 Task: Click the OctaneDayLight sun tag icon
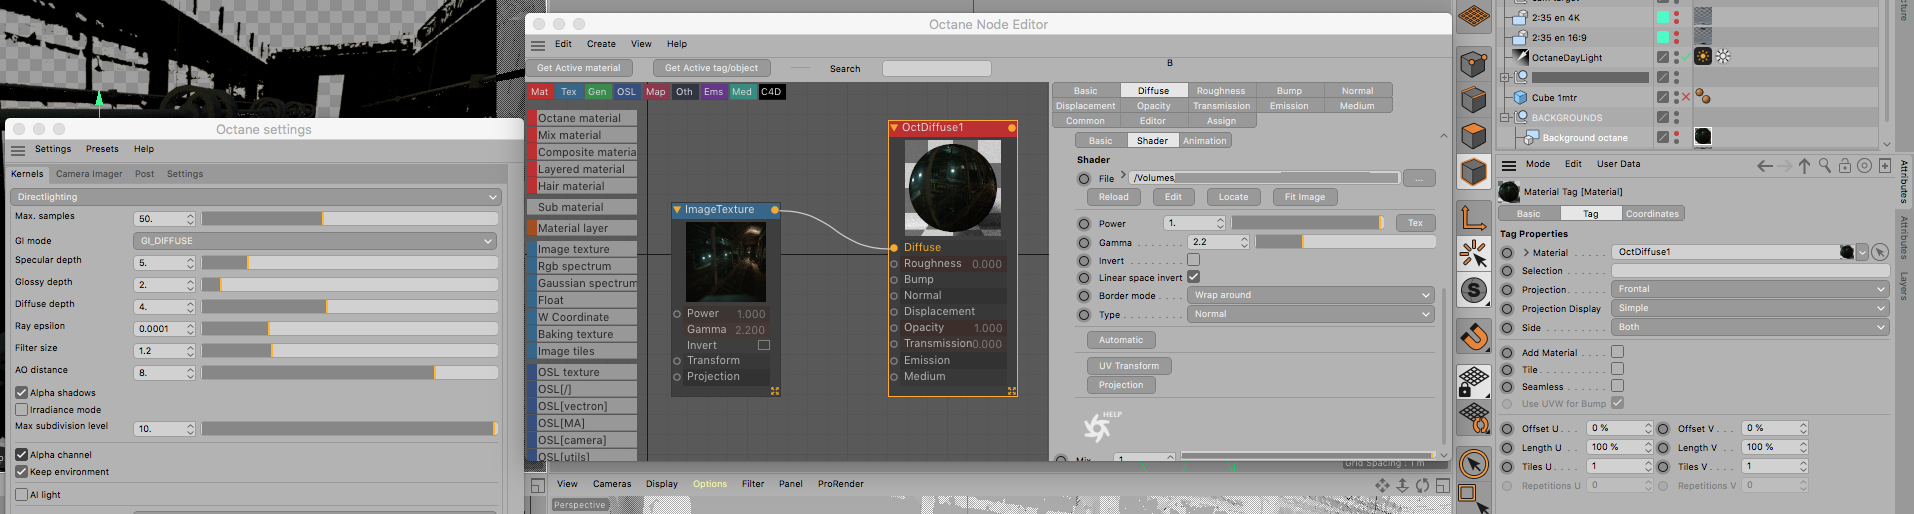coord(1703,57)
